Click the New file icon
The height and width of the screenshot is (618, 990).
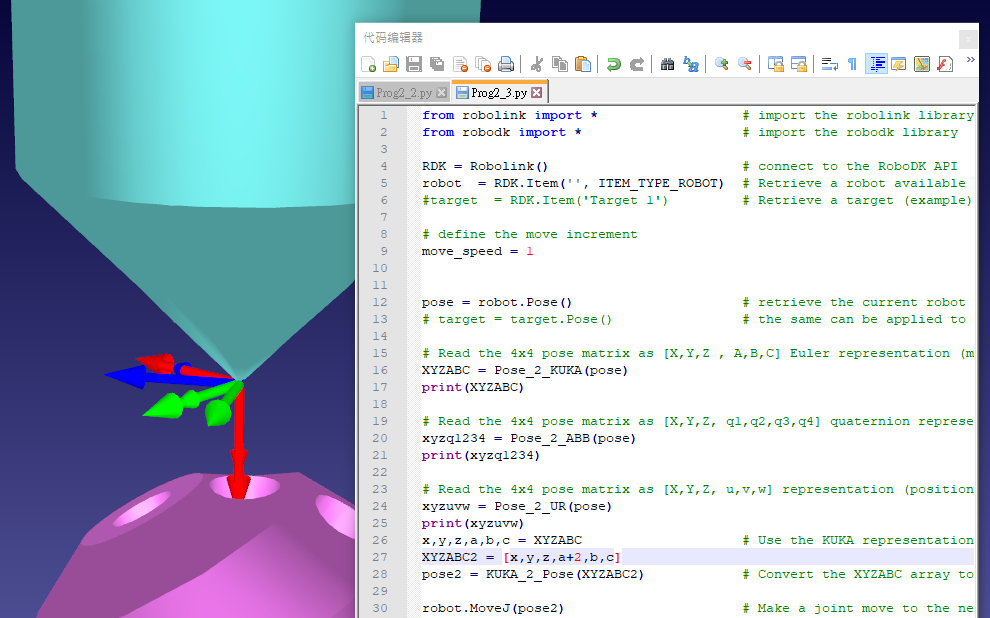click(369, 64)
